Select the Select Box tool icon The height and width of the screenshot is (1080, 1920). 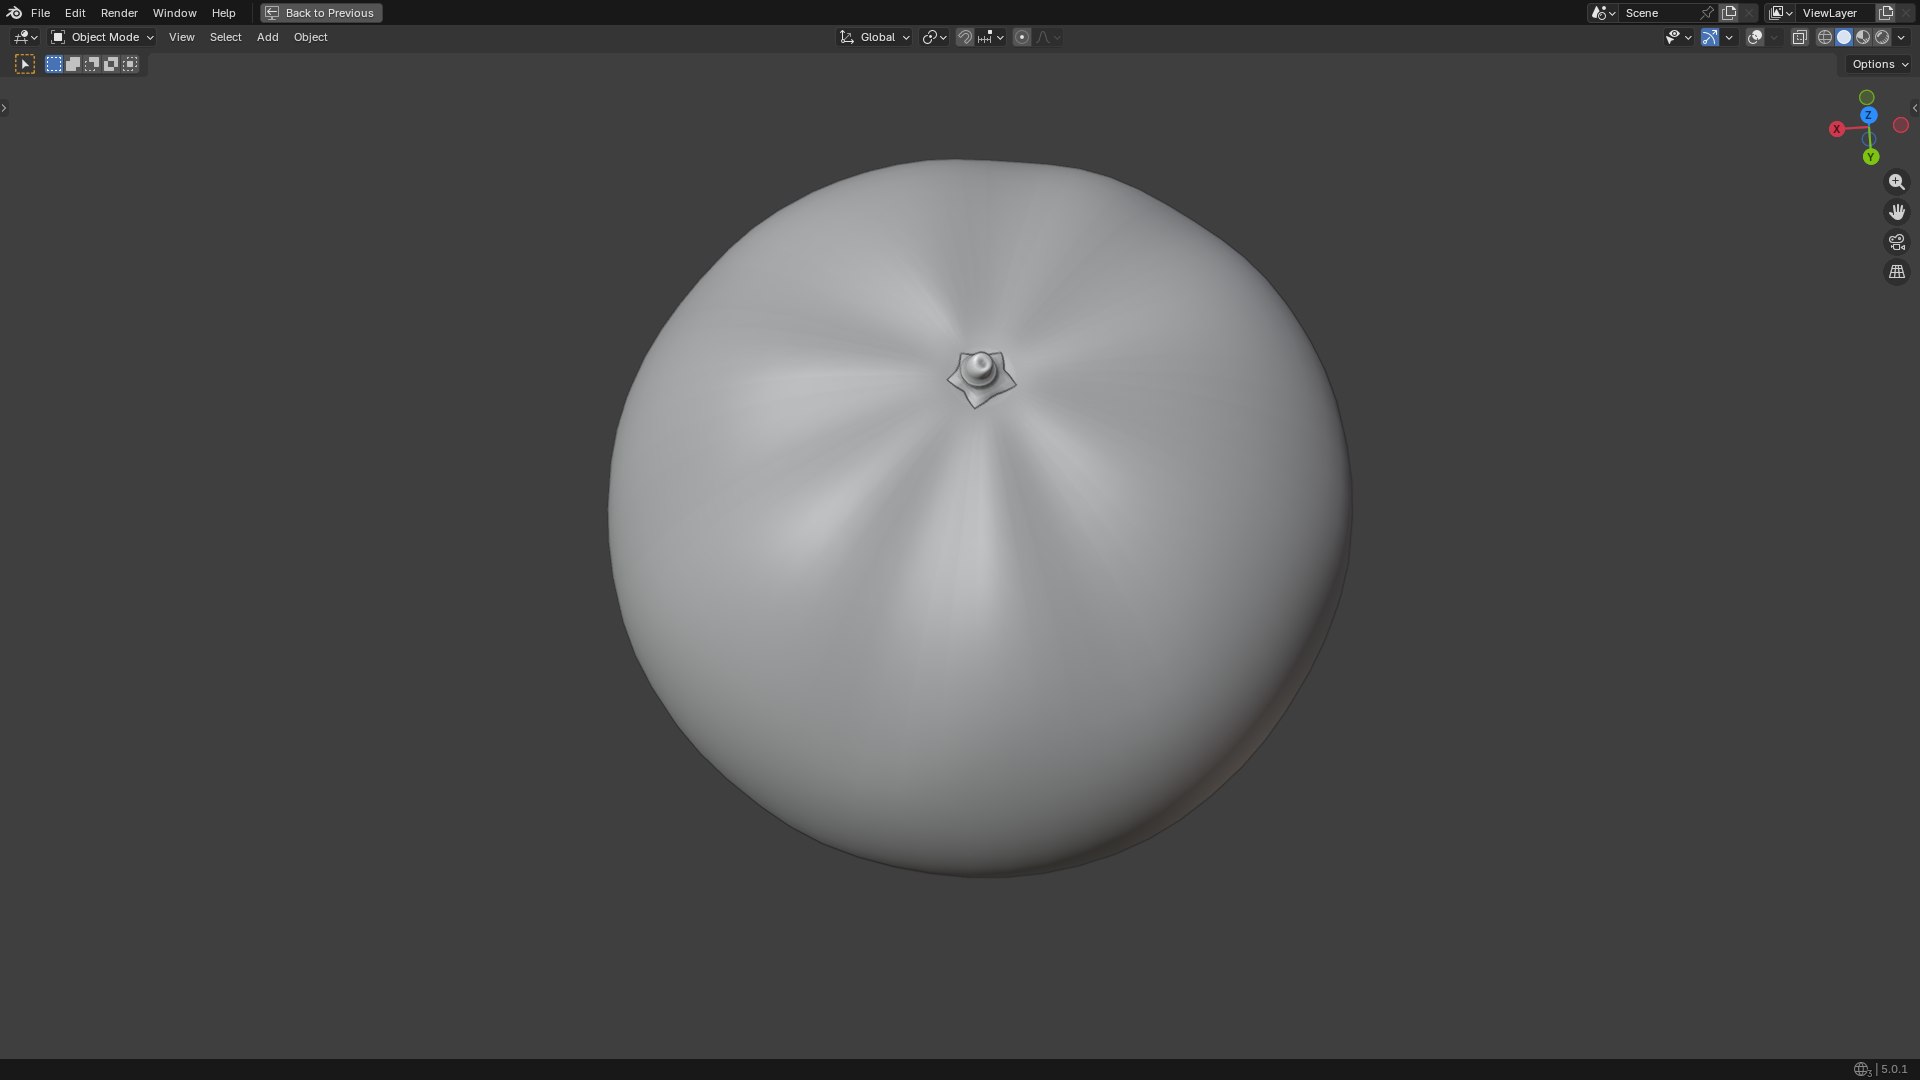point(26,64)
